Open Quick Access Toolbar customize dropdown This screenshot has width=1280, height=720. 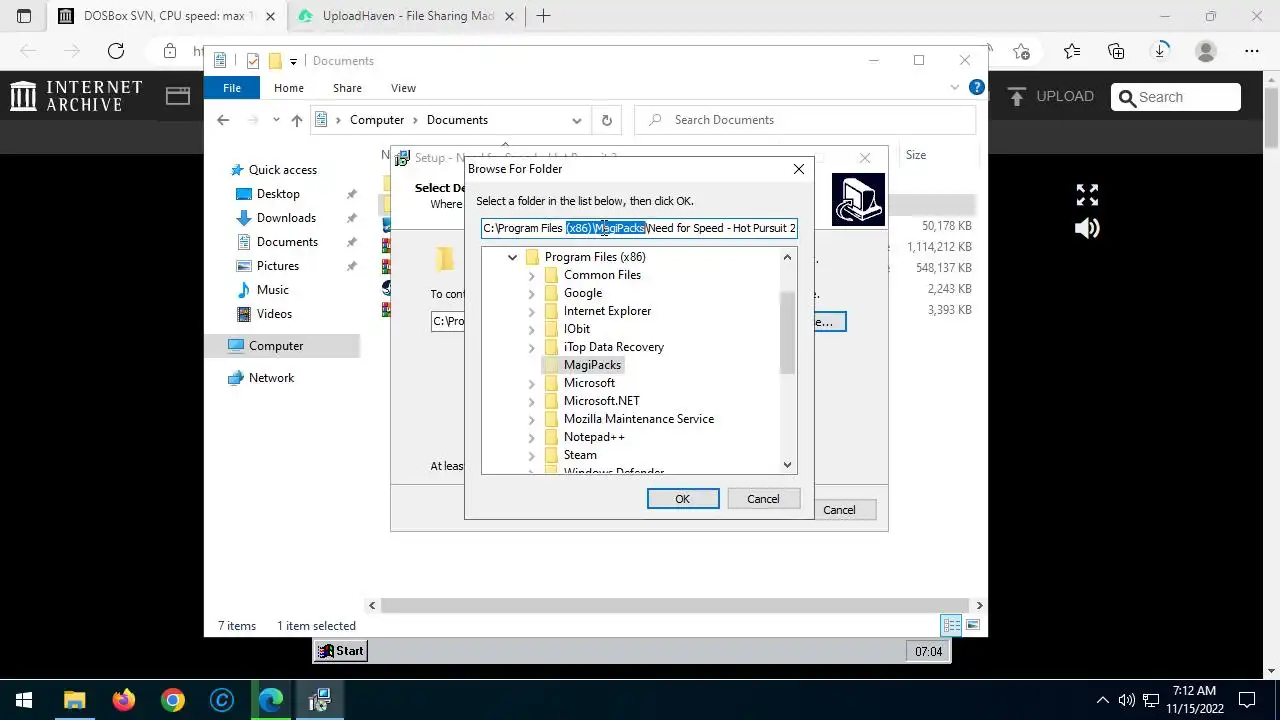(293, 62)
